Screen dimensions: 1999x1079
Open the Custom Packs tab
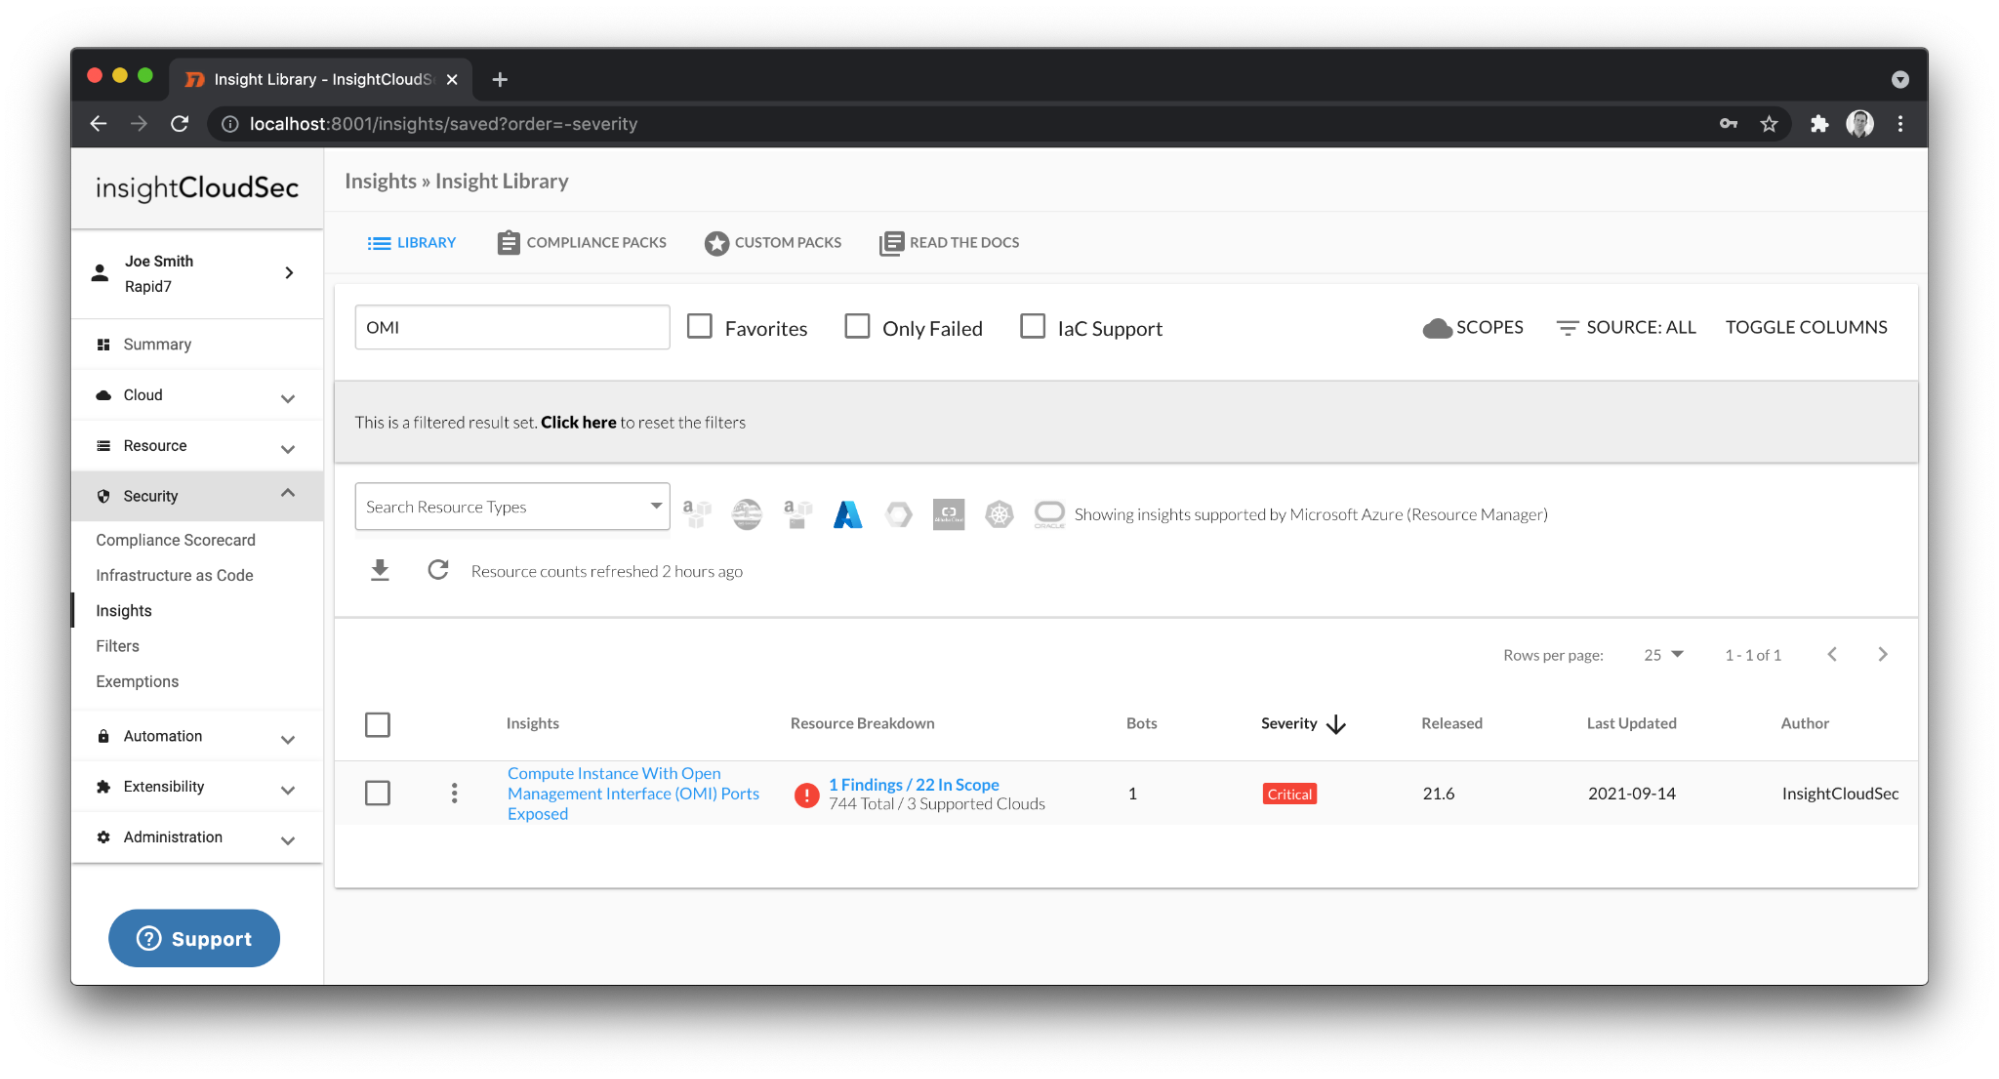[x=773, y=243]
